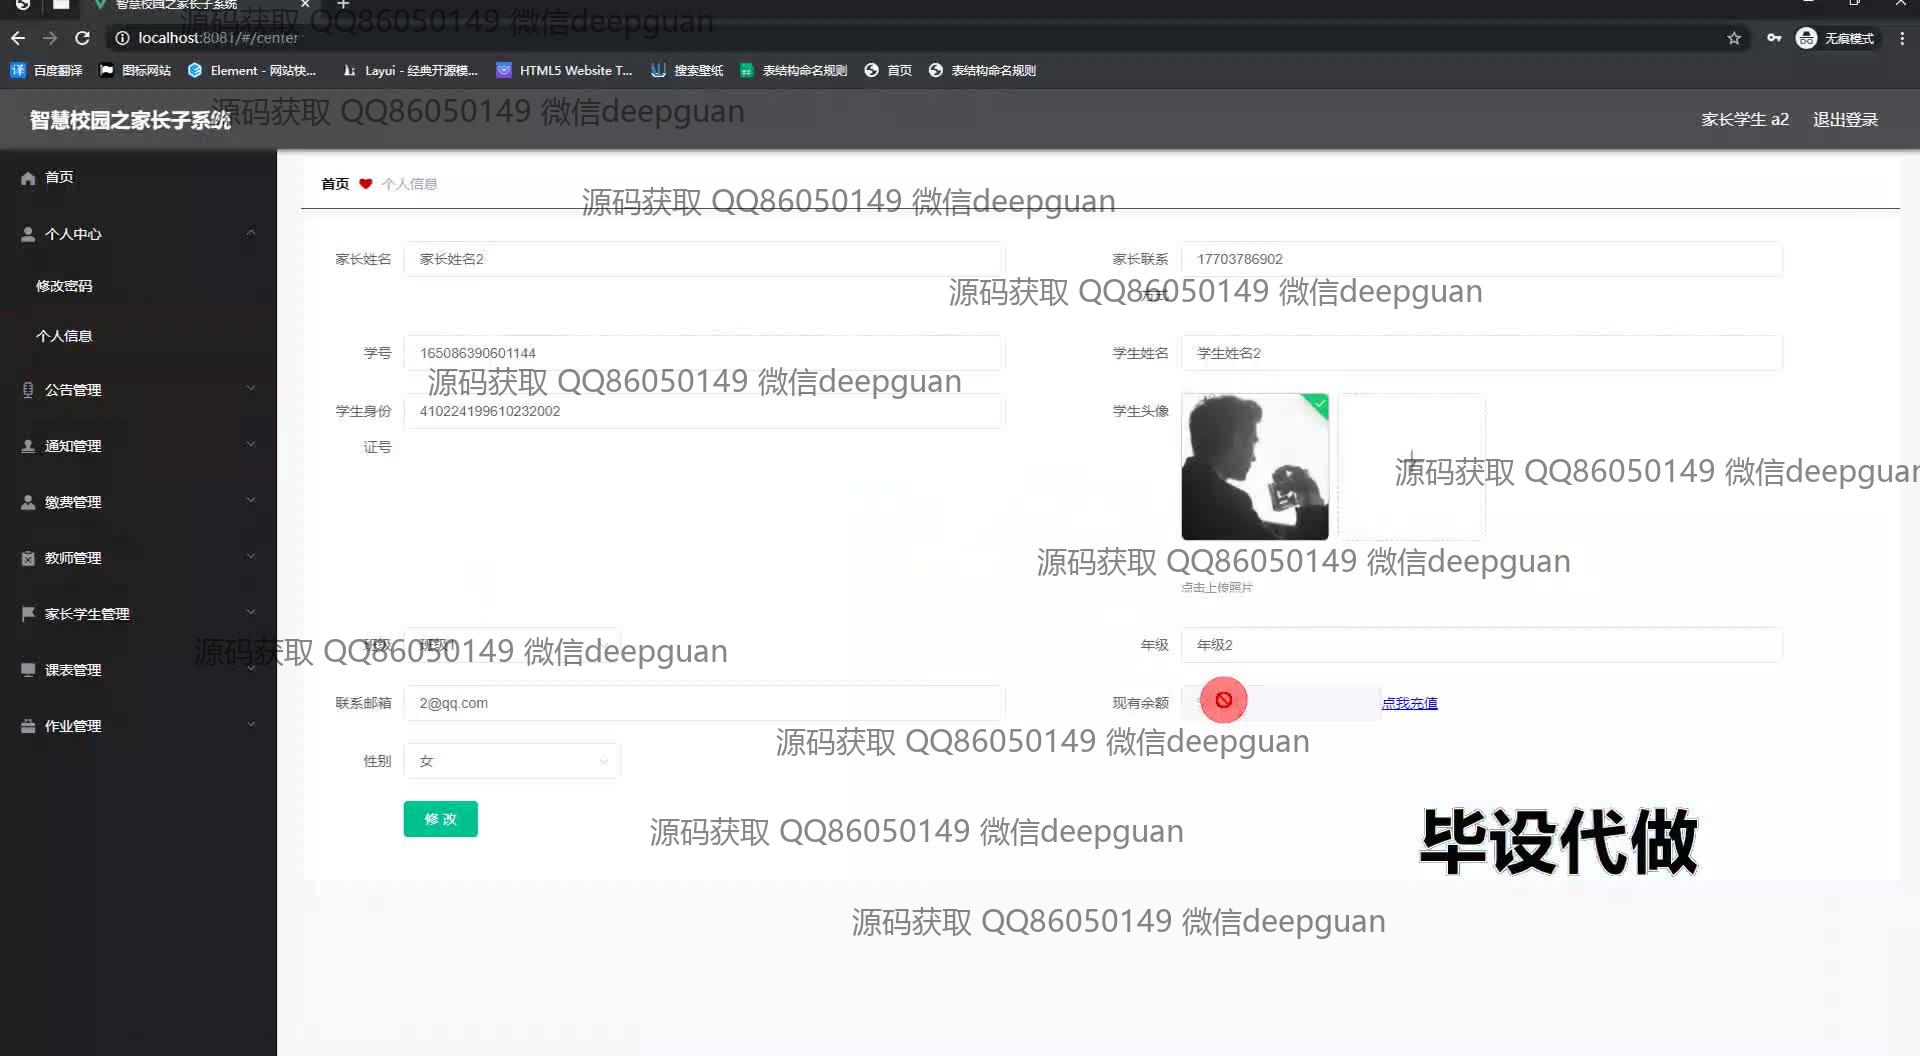Expand the 教师管理 menu chevron
Viewport: 1920px width, 1056px height.
251,557
